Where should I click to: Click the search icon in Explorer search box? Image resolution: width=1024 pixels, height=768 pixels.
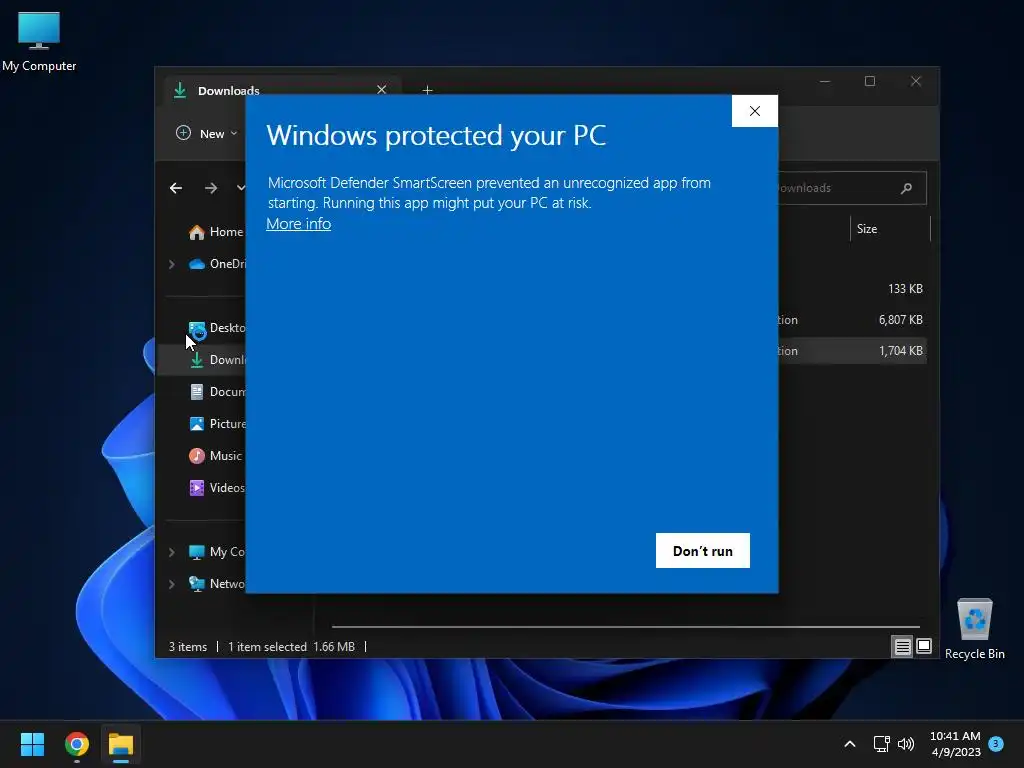[x=906, y=188]
